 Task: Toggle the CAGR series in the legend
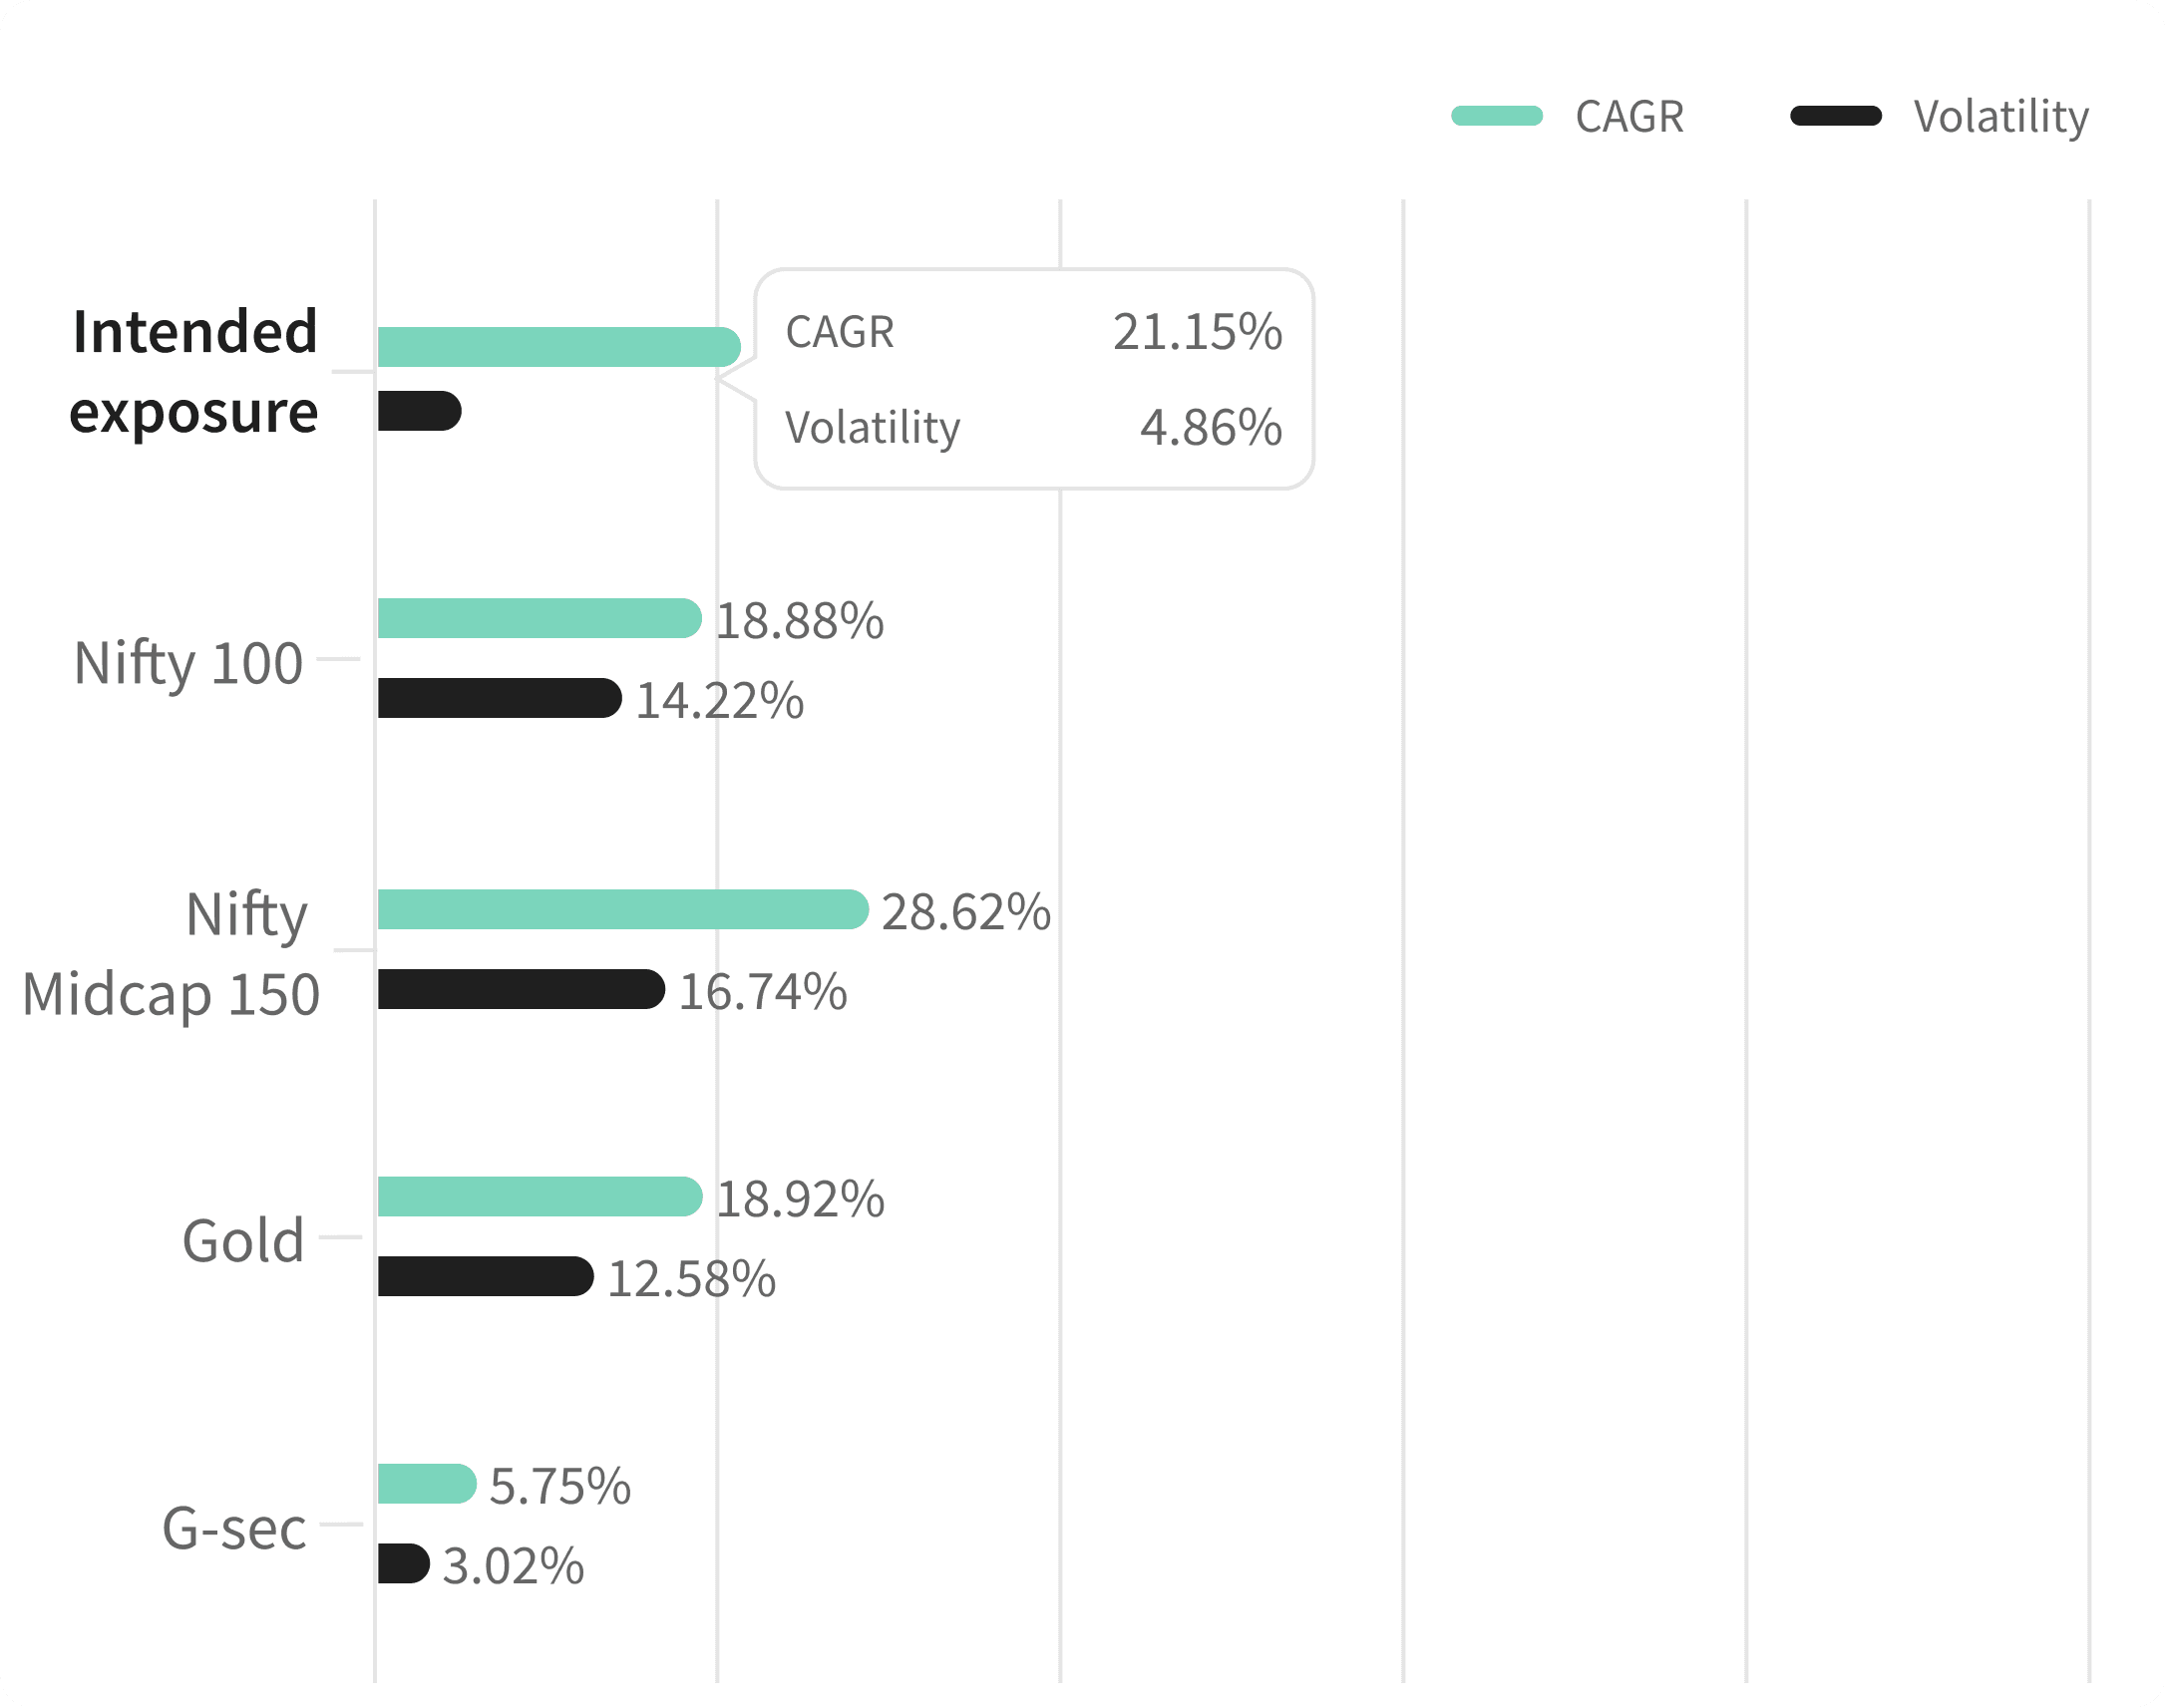pyautogui.click(x=1627, y=117)
